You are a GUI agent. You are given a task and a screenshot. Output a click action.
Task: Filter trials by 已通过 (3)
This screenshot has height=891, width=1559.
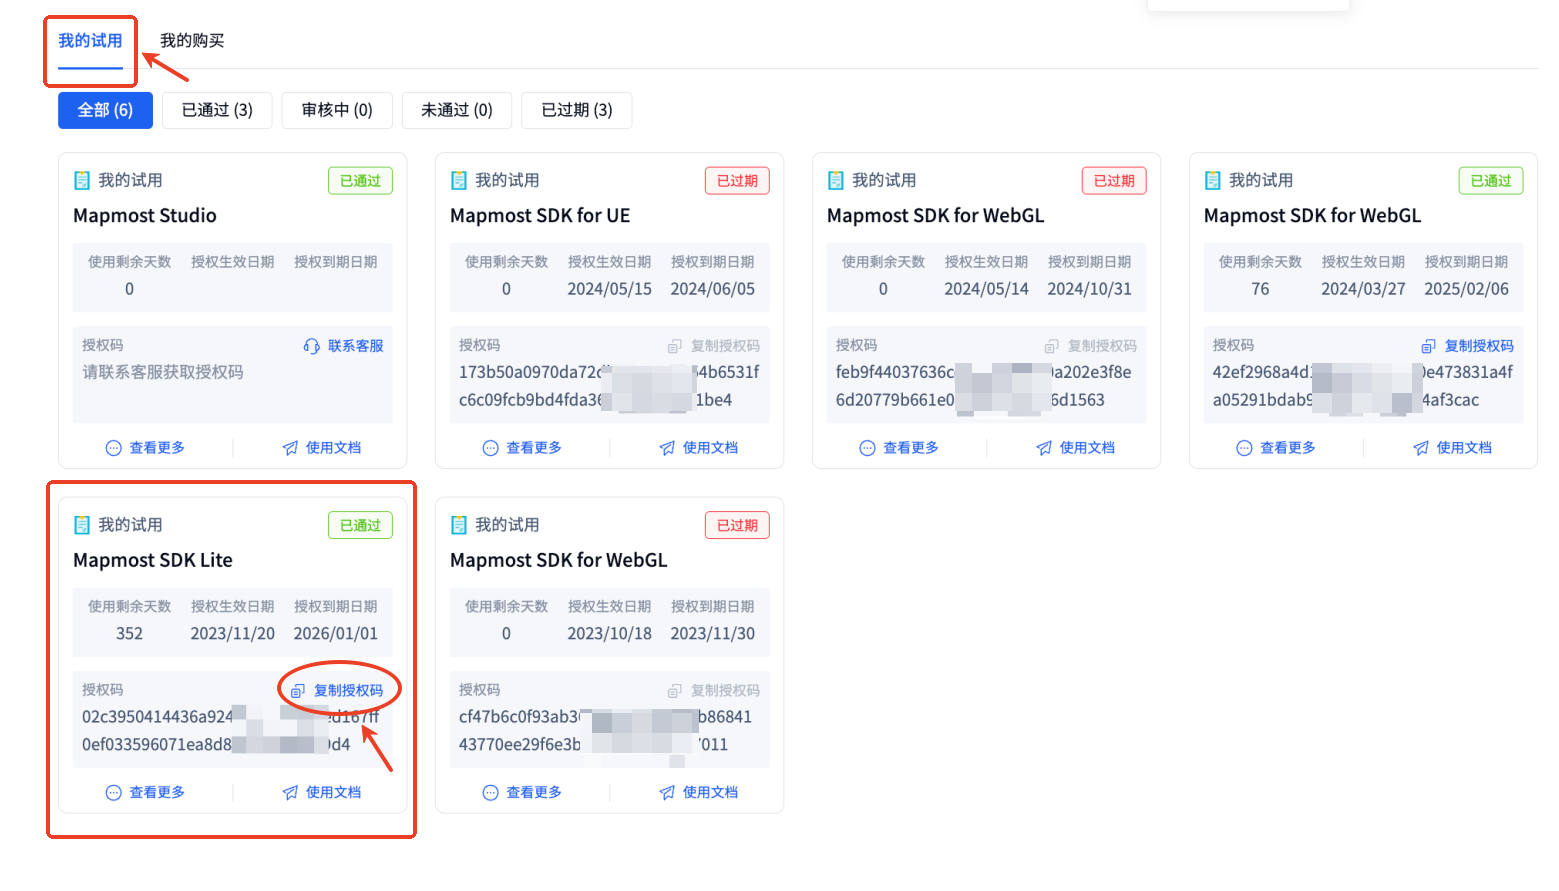tap(217, 110)
